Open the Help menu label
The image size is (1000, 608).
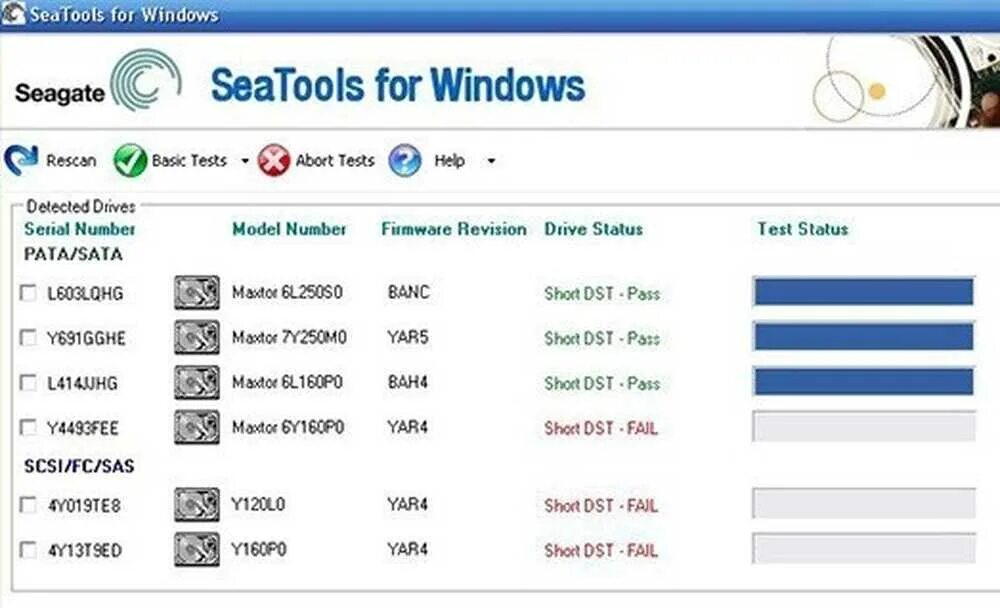(x=449, y=160)
